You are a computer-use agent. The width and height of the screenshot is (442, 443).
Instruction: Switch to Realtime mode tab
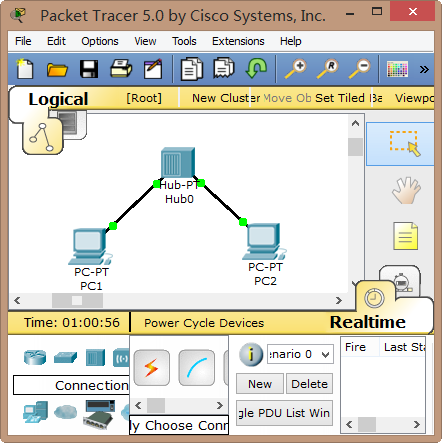click(x=368, y=322)
